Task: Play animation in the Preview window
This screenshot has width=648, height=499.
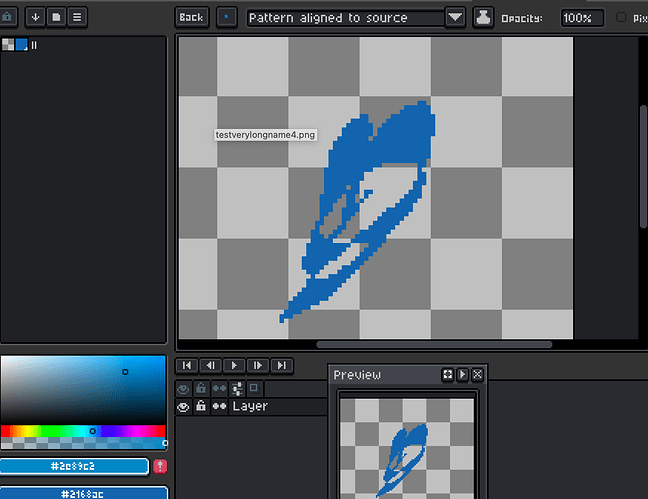Action: pyautogui.click(x=462, y=374)
